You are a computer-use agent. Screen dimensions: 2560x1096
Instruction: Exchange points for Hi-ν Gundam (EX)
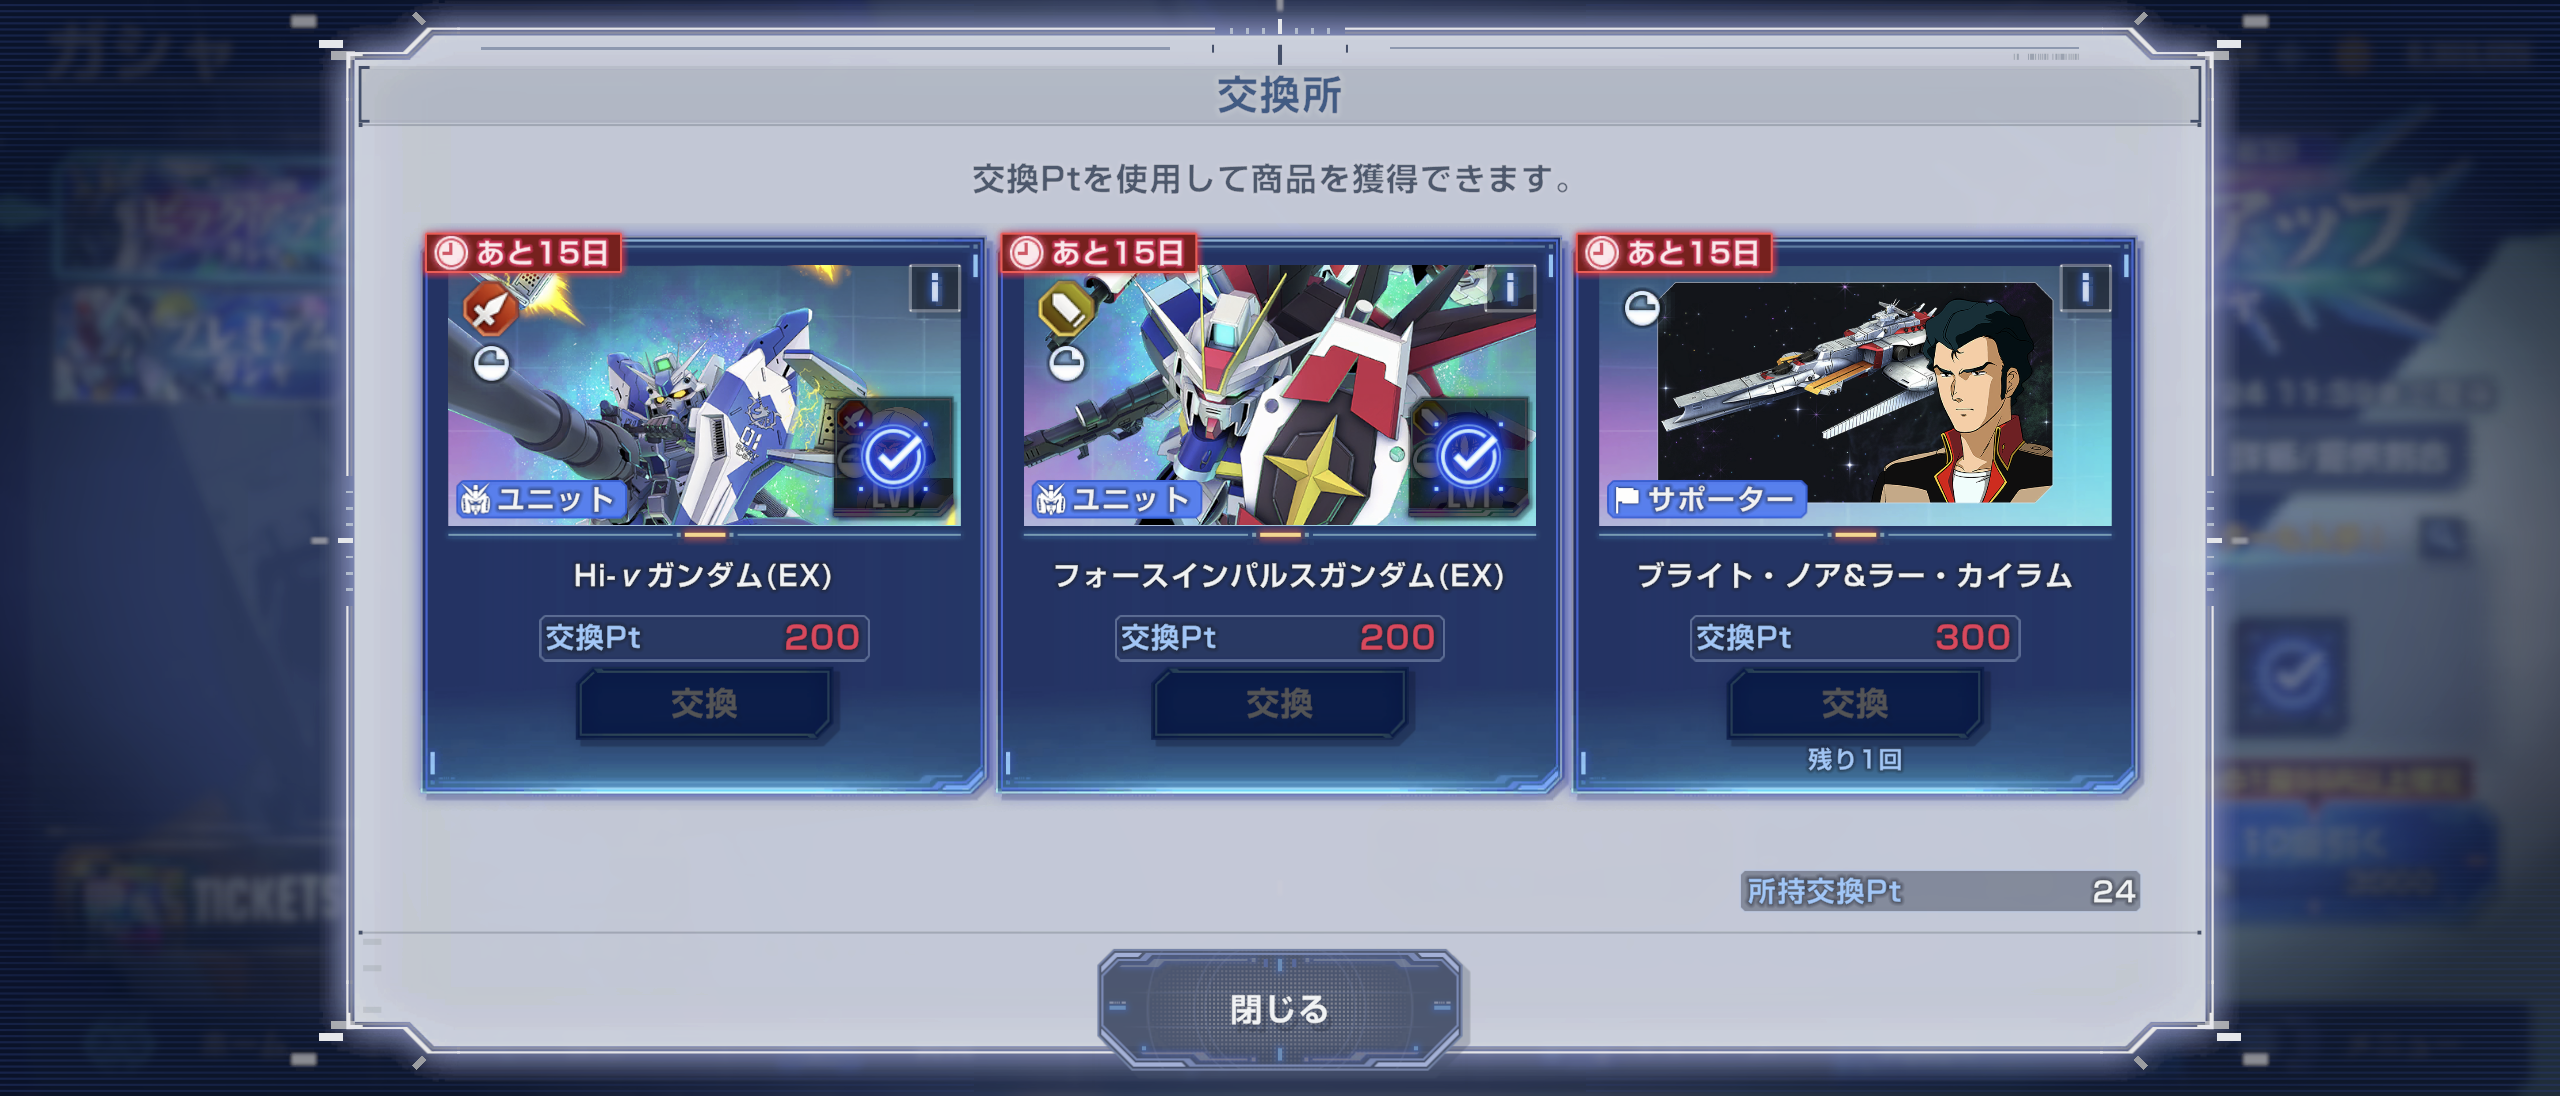click(x=704, y=704)
